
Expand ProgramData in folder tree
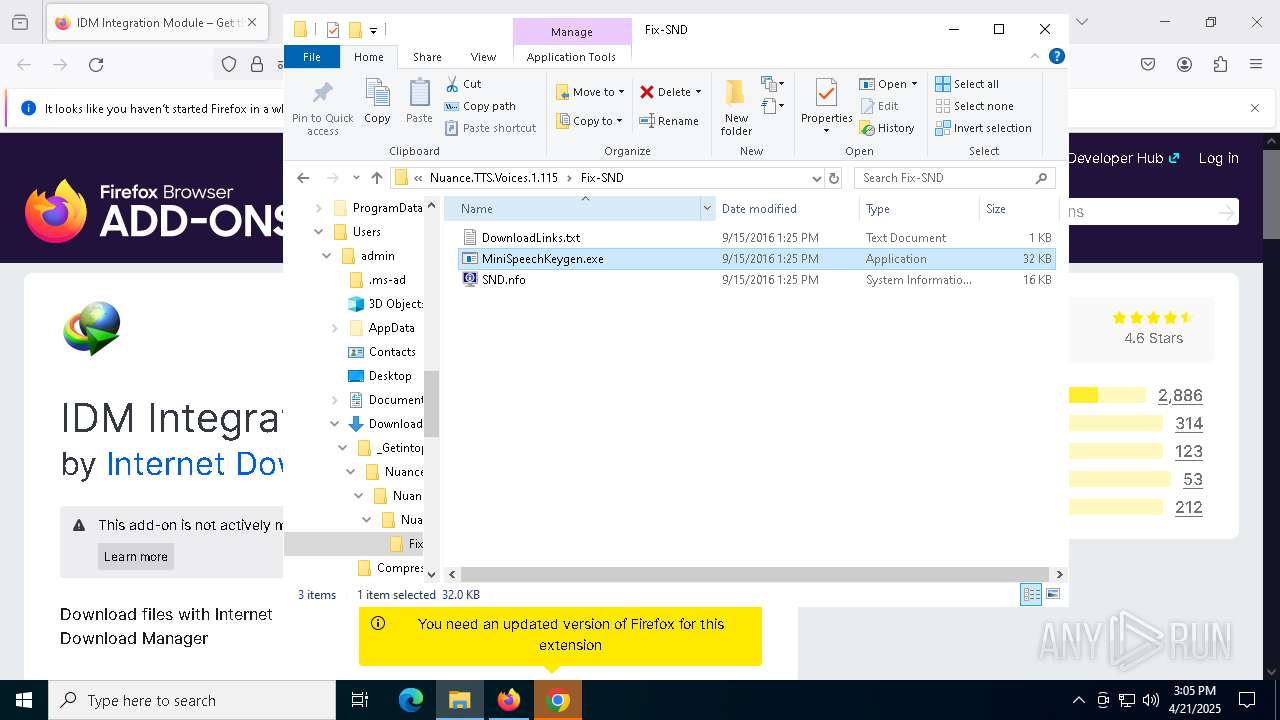(x=319, y=208)
